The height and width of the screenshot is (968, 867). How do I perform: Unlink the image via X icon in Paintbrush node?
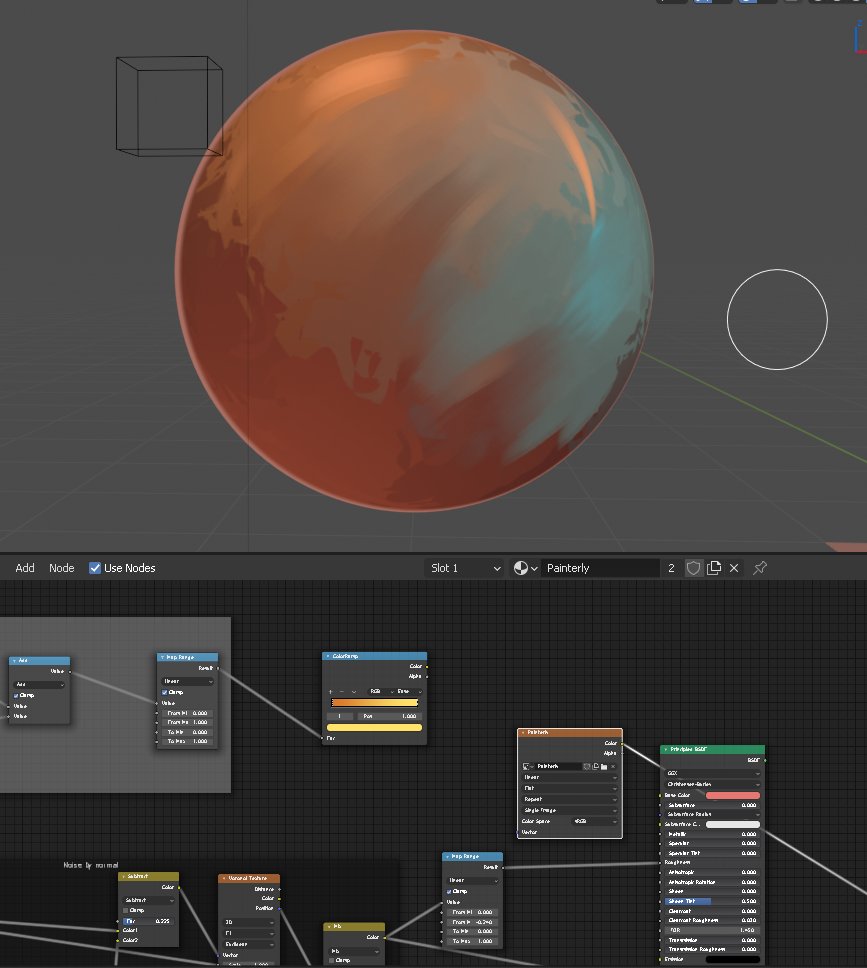click(613, 766)
